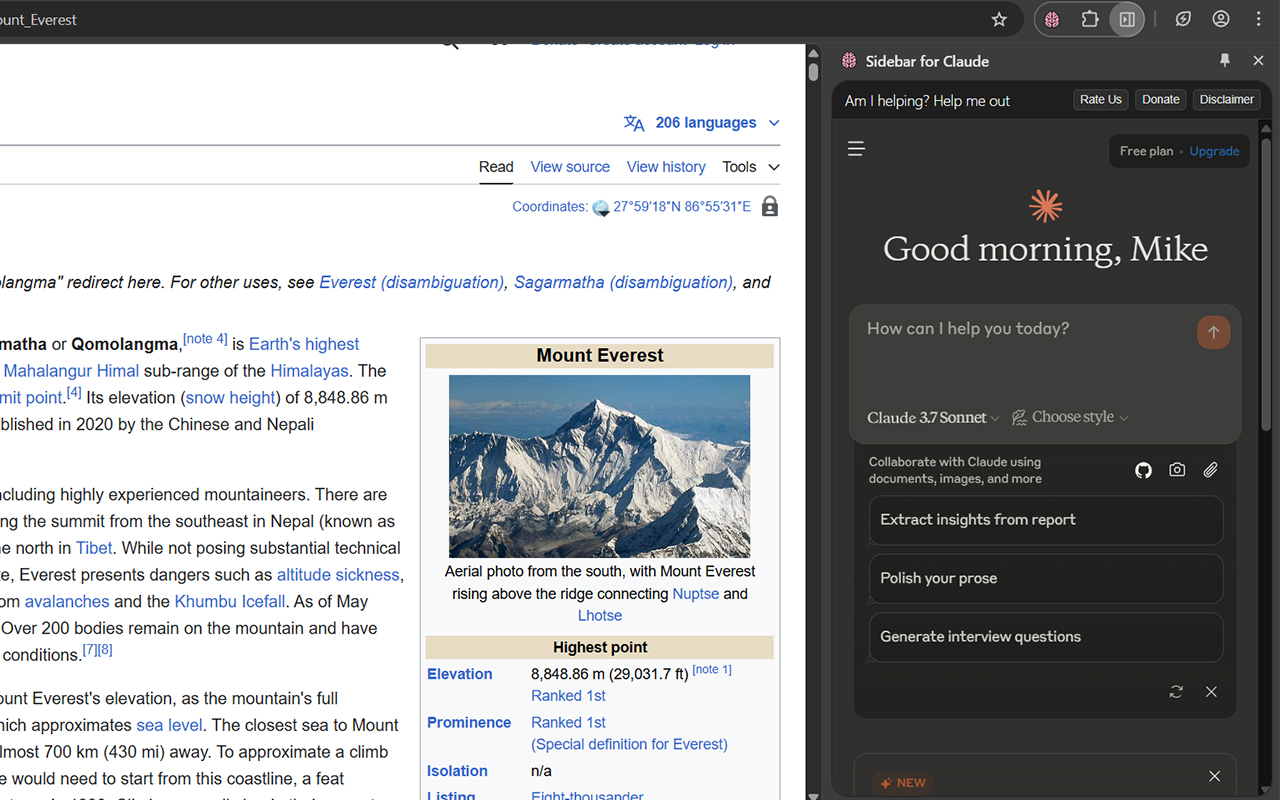Viewport: 1280px width, 800px height.
Task: Click the page protection padlock icon
Action: click(769, 207)
